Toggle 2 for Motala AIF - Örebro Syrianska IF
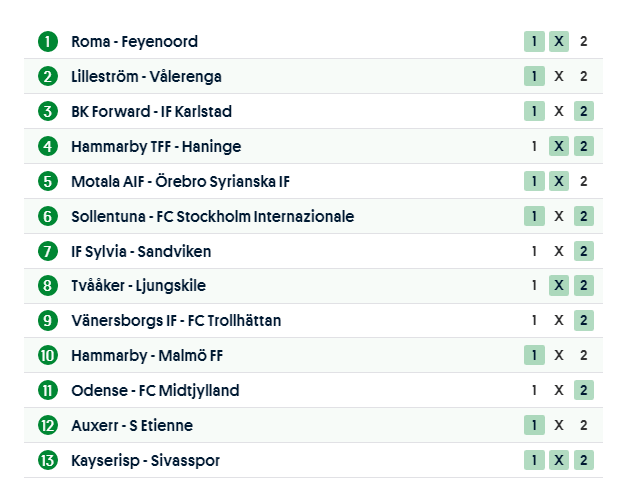Image resolution: width=632 pixels, height=488 pixels. (x=584, y=181)
